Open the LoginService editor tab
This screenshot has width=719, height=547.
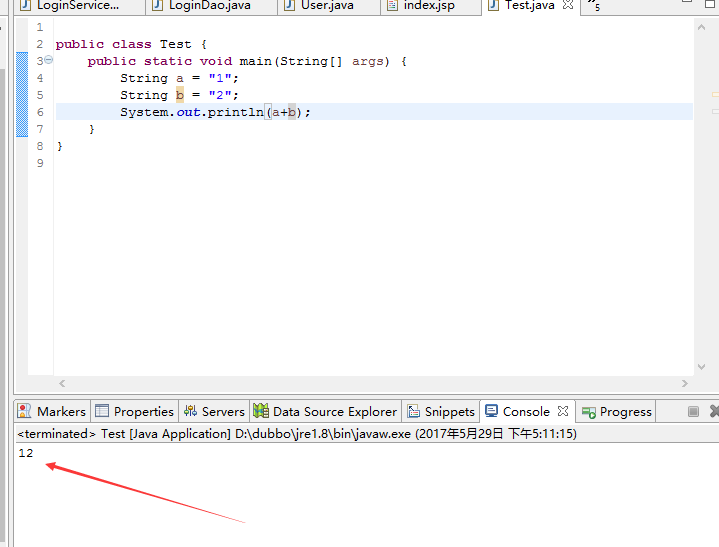click(76, 6)
